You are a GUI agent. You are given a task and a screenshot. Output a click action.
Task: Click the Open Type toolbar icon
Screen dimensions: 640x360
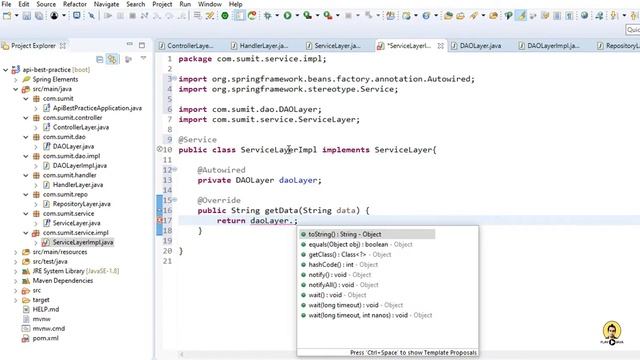[448, 16]
